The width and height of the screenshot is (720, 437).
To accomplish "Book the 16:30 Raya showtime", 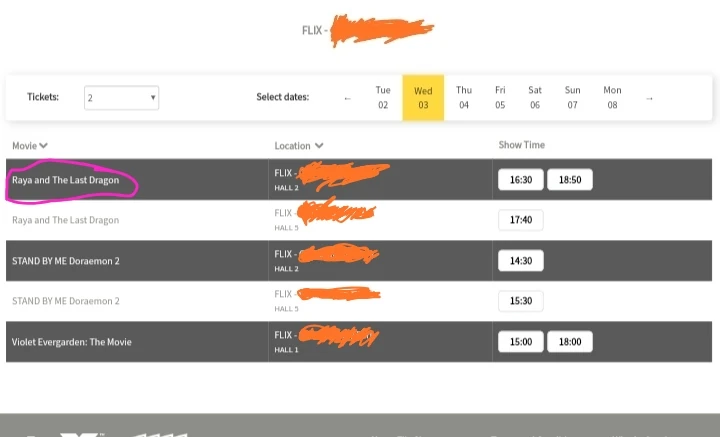I will [520, 180].
